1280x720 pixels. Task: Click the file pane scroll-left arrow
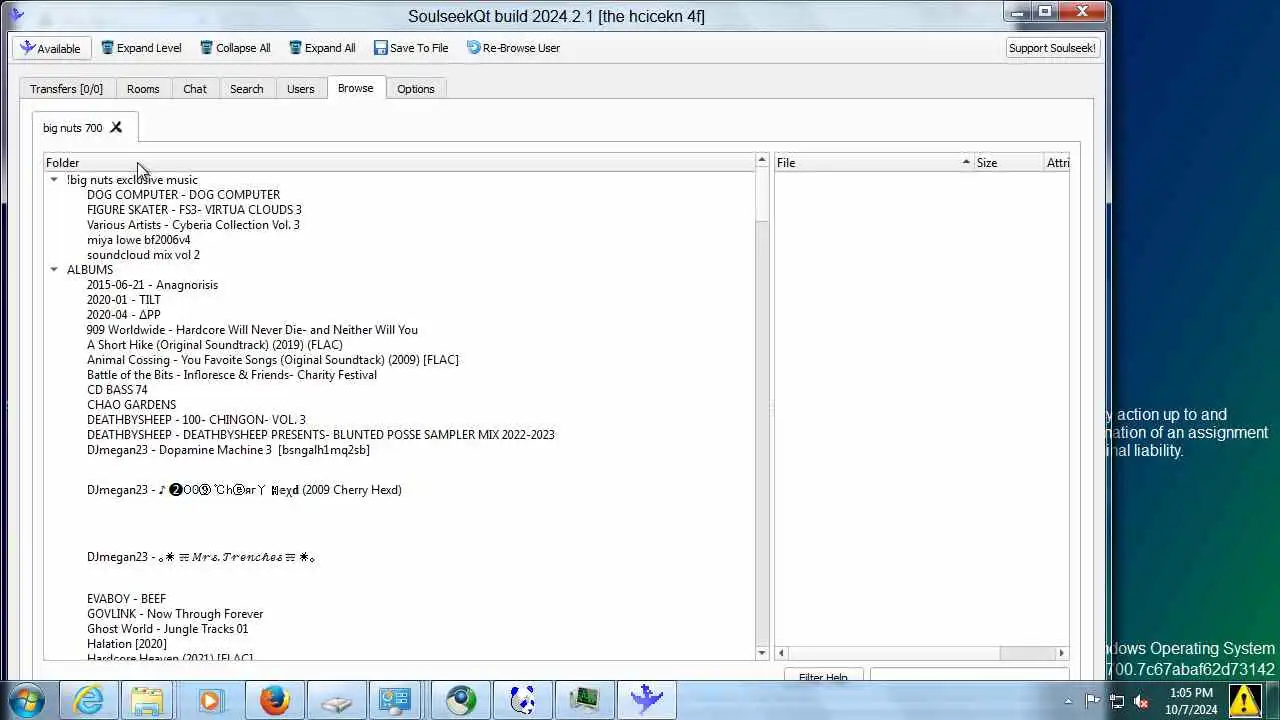tap(781, 653)
